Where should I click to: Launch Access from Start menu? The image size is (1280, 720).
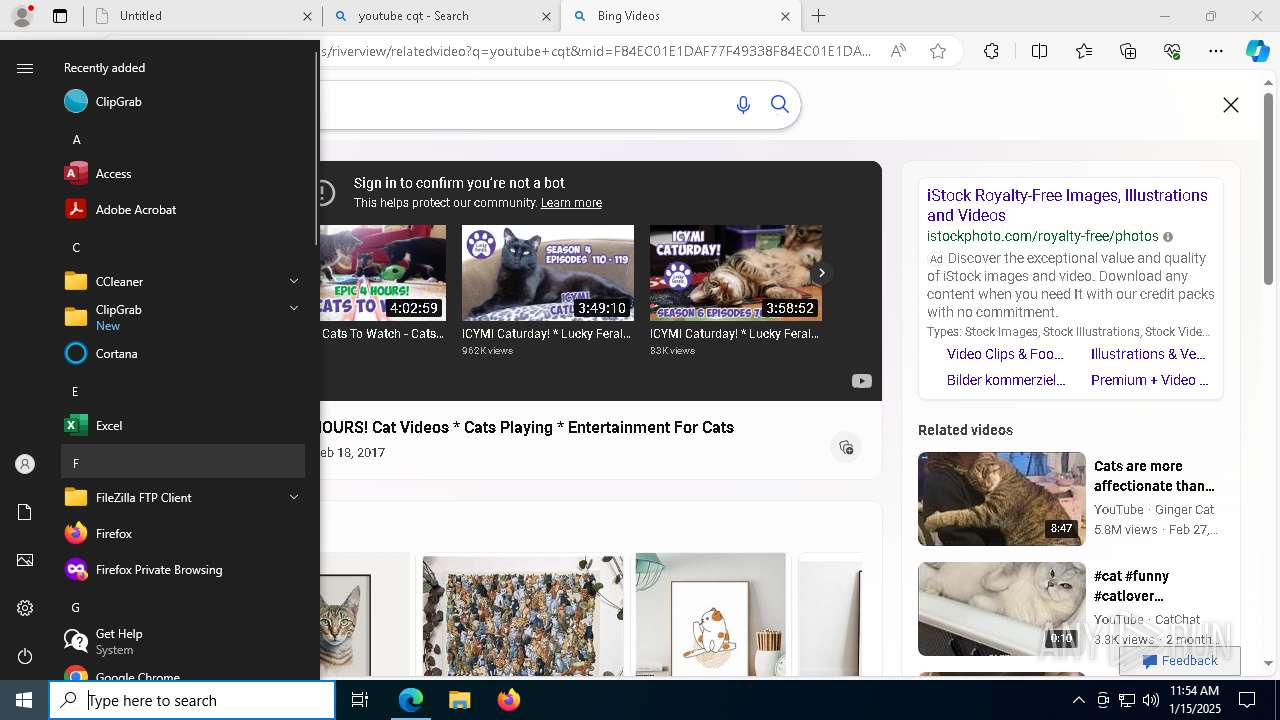tap(183, 173)
